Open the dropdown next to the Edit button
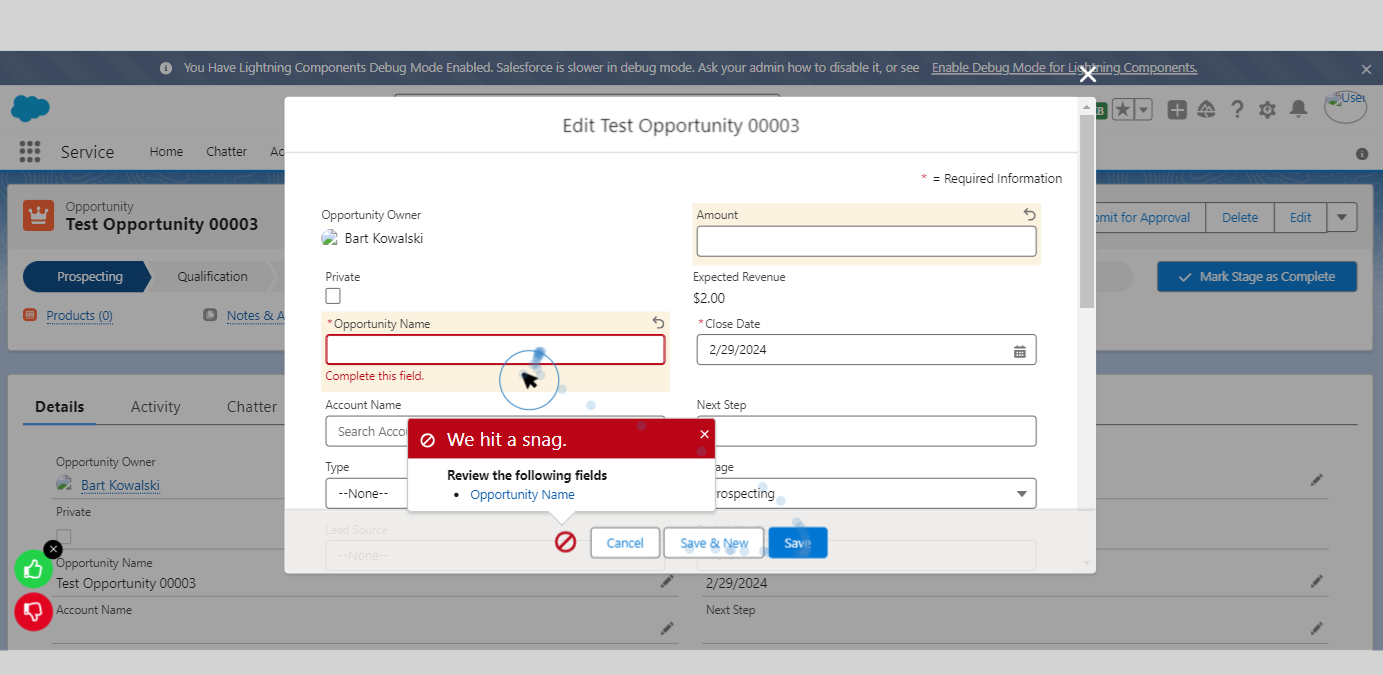This screenshot has height=675, width=1383. pos(1341,217)
